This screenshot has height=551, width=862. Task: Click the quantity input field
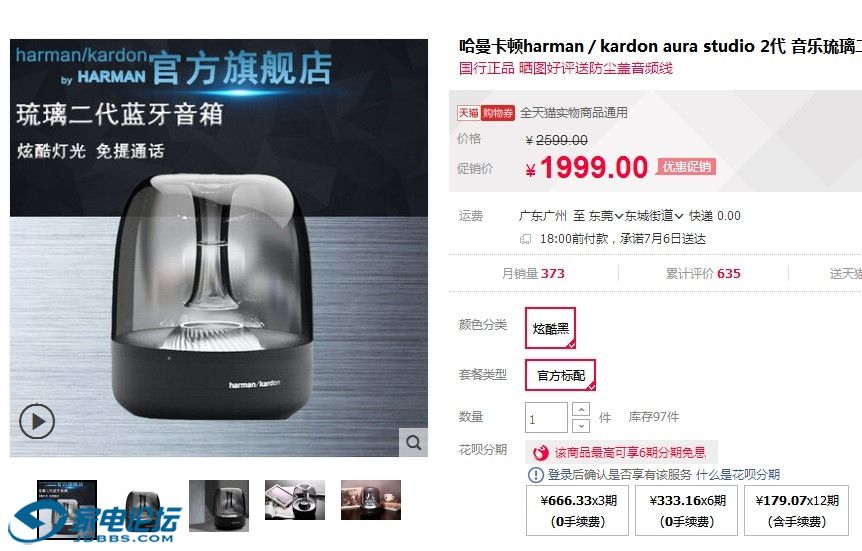546,418
